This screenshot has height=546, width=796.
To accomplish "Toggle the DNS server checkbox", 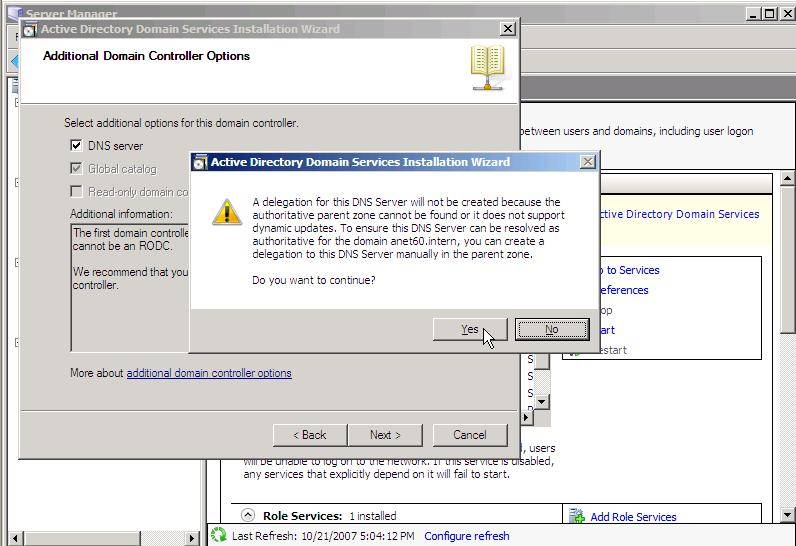I will [x=76, y=146].
